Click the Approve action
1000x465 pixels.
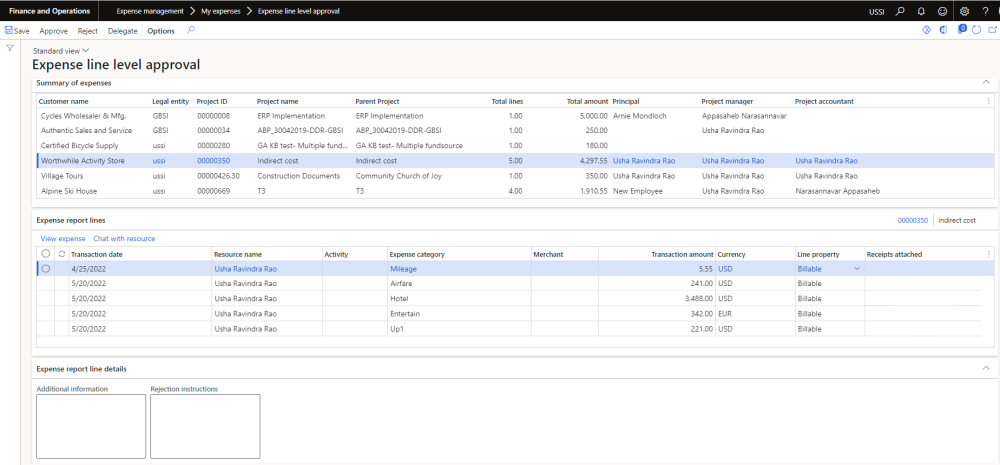coord(54,31)
